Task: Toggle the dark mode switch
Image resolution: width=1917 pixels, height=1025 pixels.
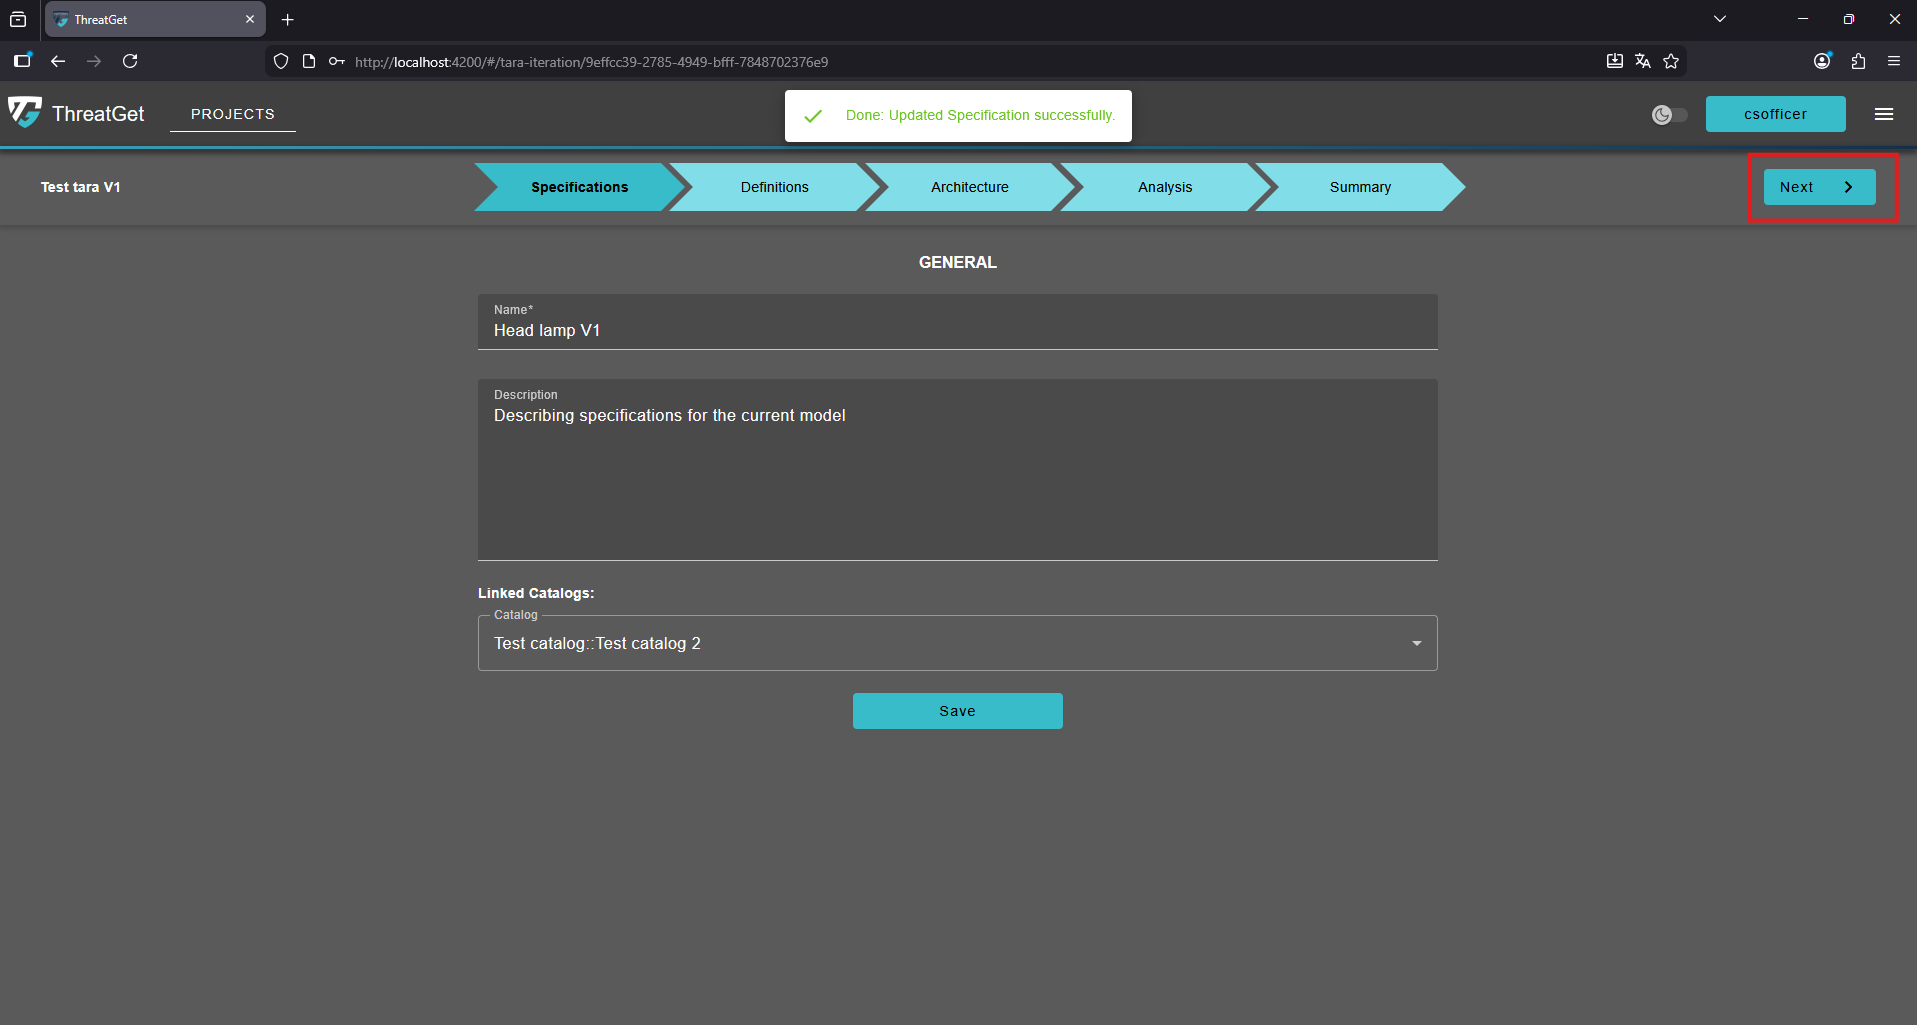Action: pyautogui.click(x=1669, y=115)
